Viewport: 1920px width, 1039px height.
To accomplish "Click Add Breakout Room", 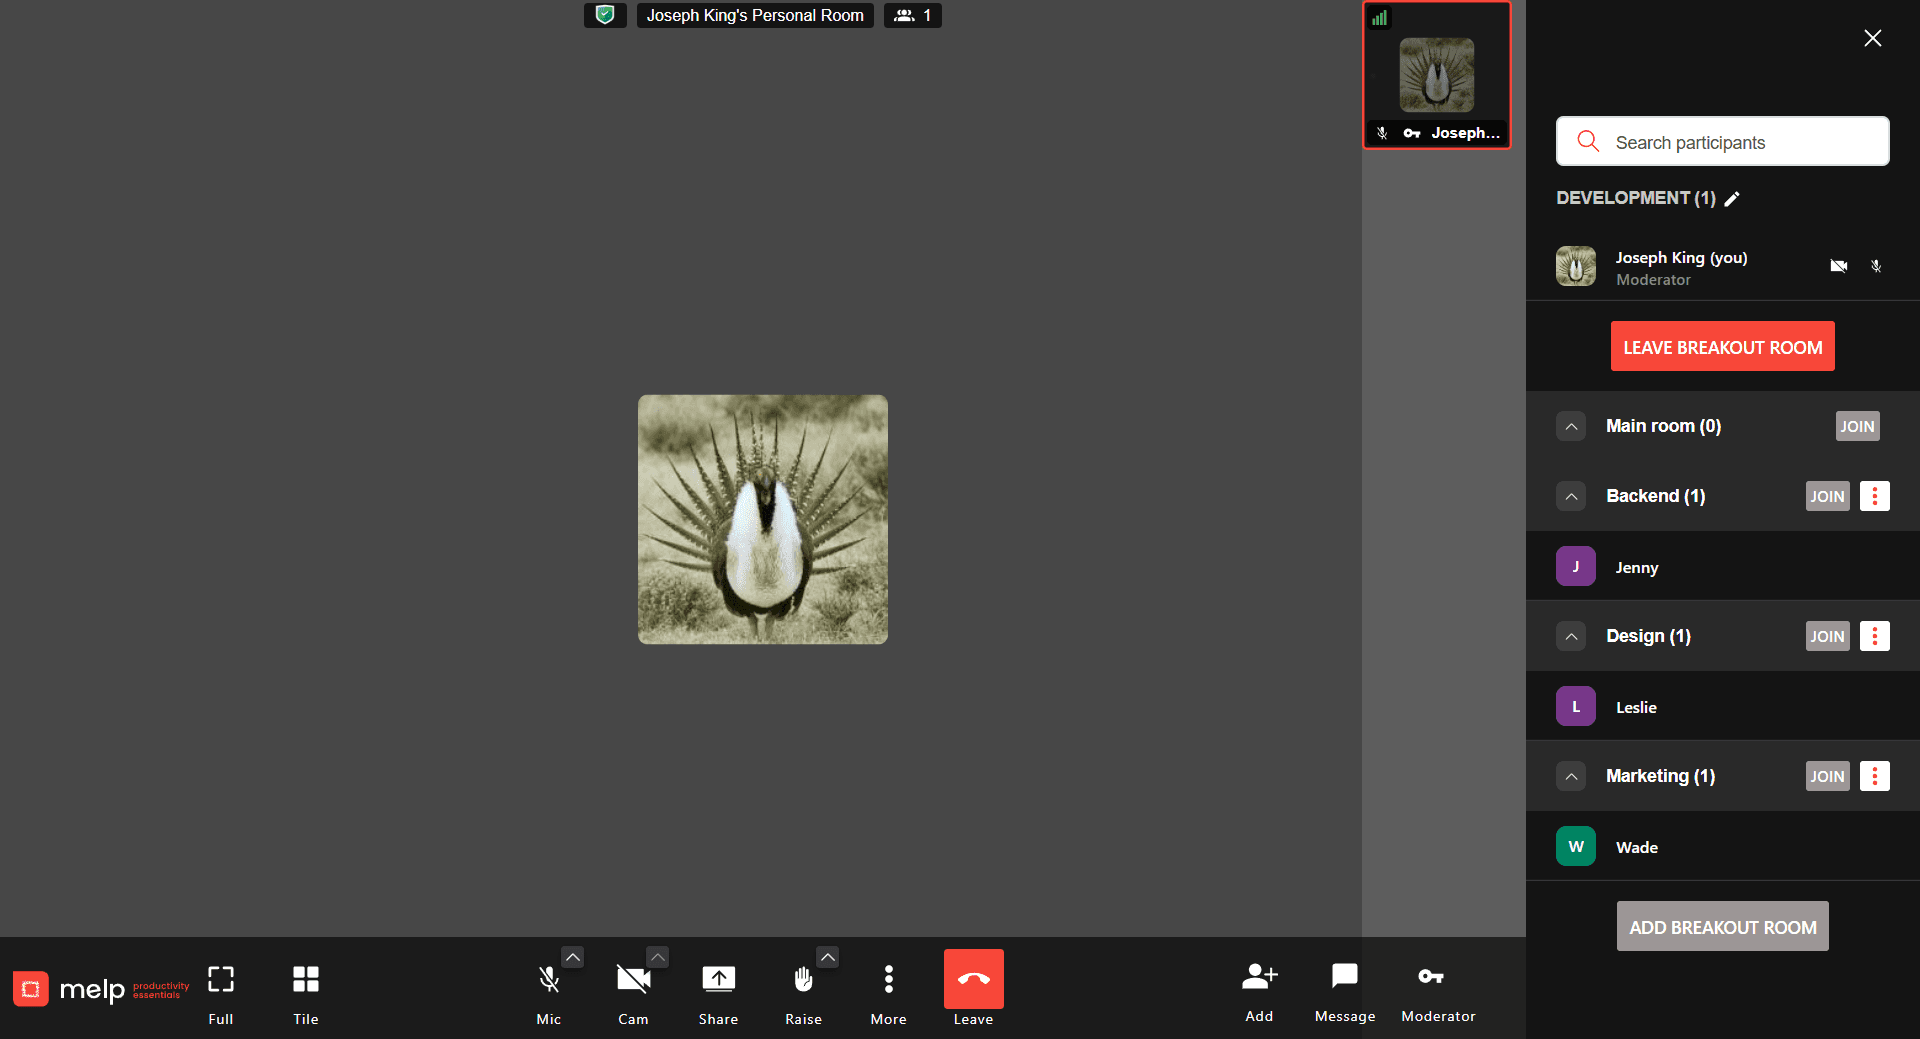I will tap(1721, 926).
